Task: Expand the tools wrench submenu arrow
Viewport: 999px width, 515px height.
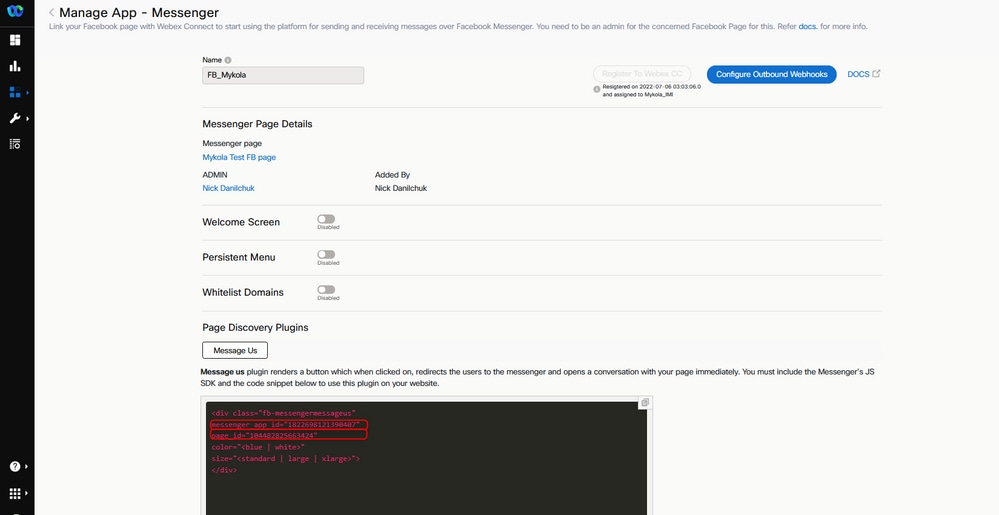Action: coord(27,119)
